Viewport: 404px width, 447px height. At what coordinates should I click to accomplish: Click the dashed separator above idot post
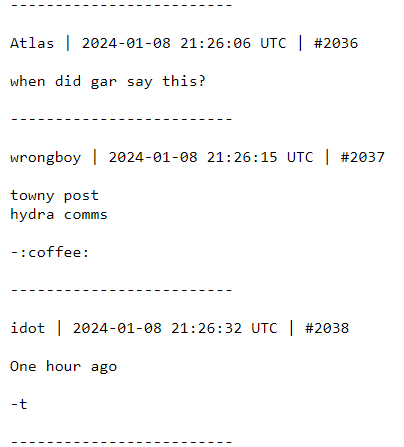click(121, 290)
